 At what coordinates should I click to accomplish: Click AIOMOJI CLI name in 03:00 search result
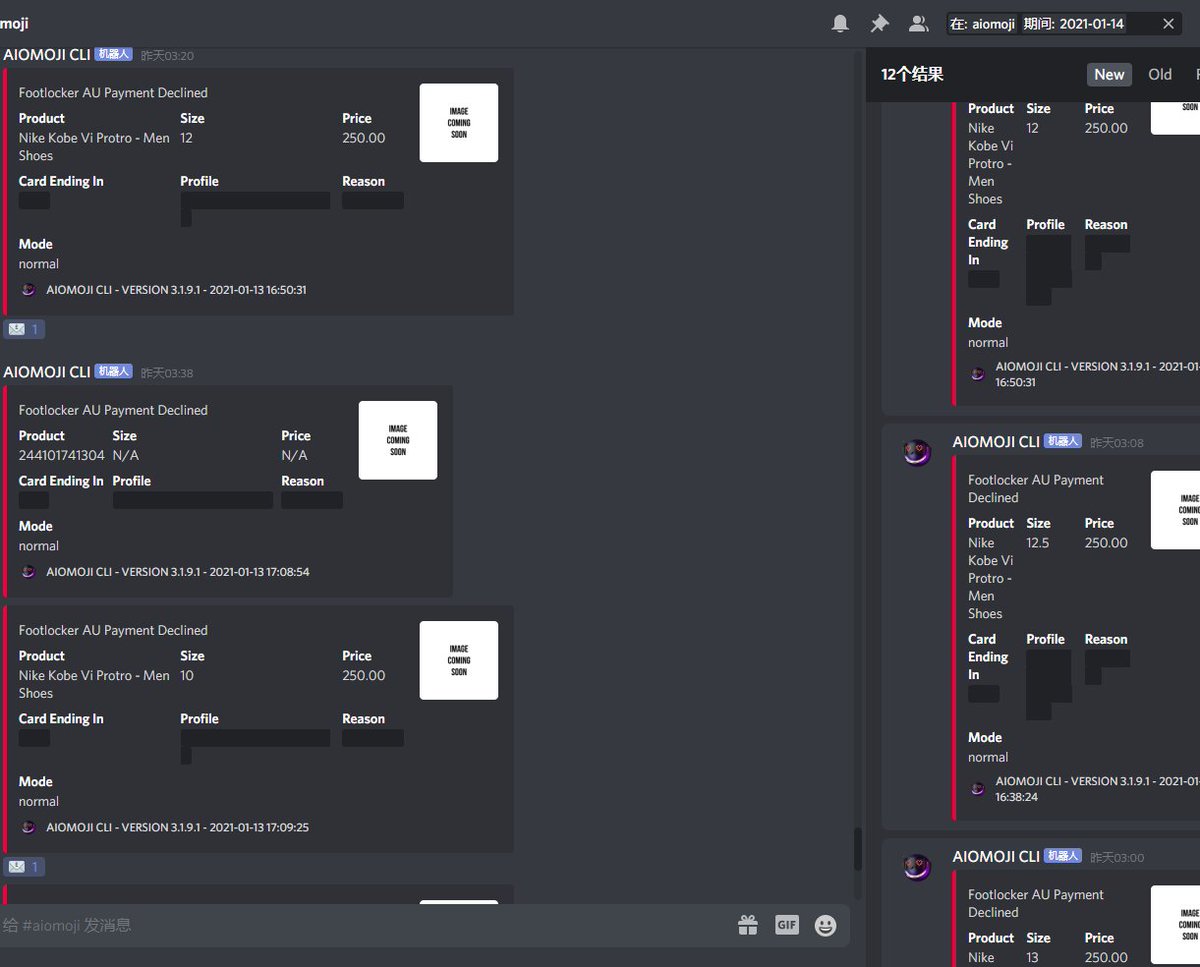996,857
